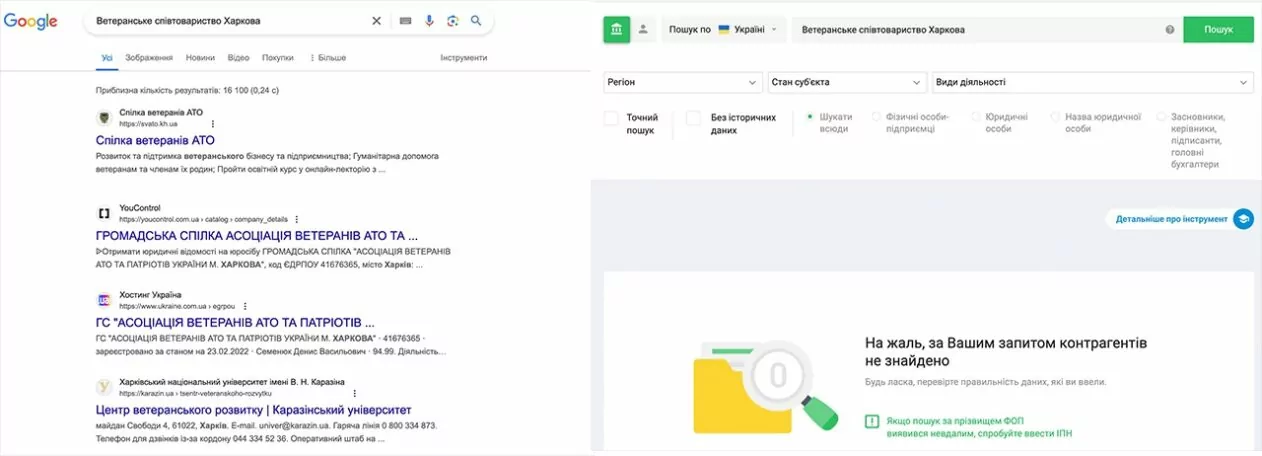Image resolution: width=1262 pixels, height=456 pixels.
Task: Click the graduation cap instrument icon
Action: (x=1243, y=219)
